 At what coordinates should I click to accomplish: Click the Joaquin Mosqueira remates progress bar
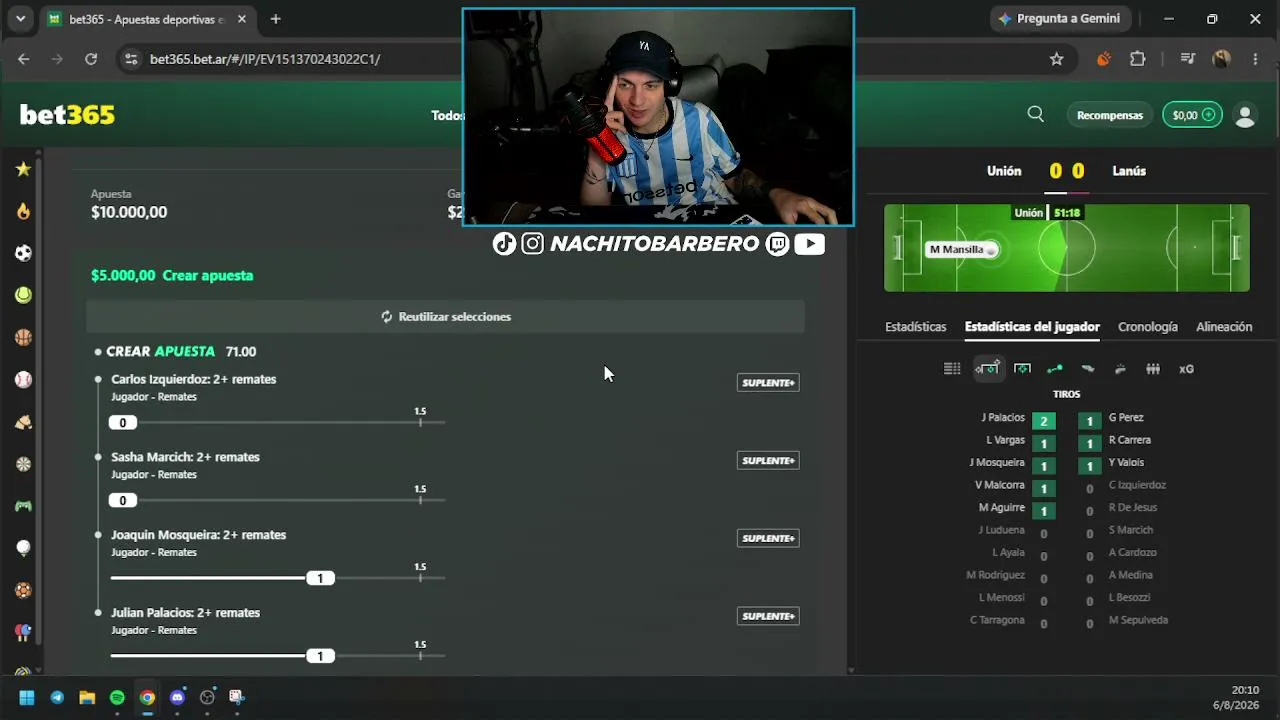(x=277, y=578)
